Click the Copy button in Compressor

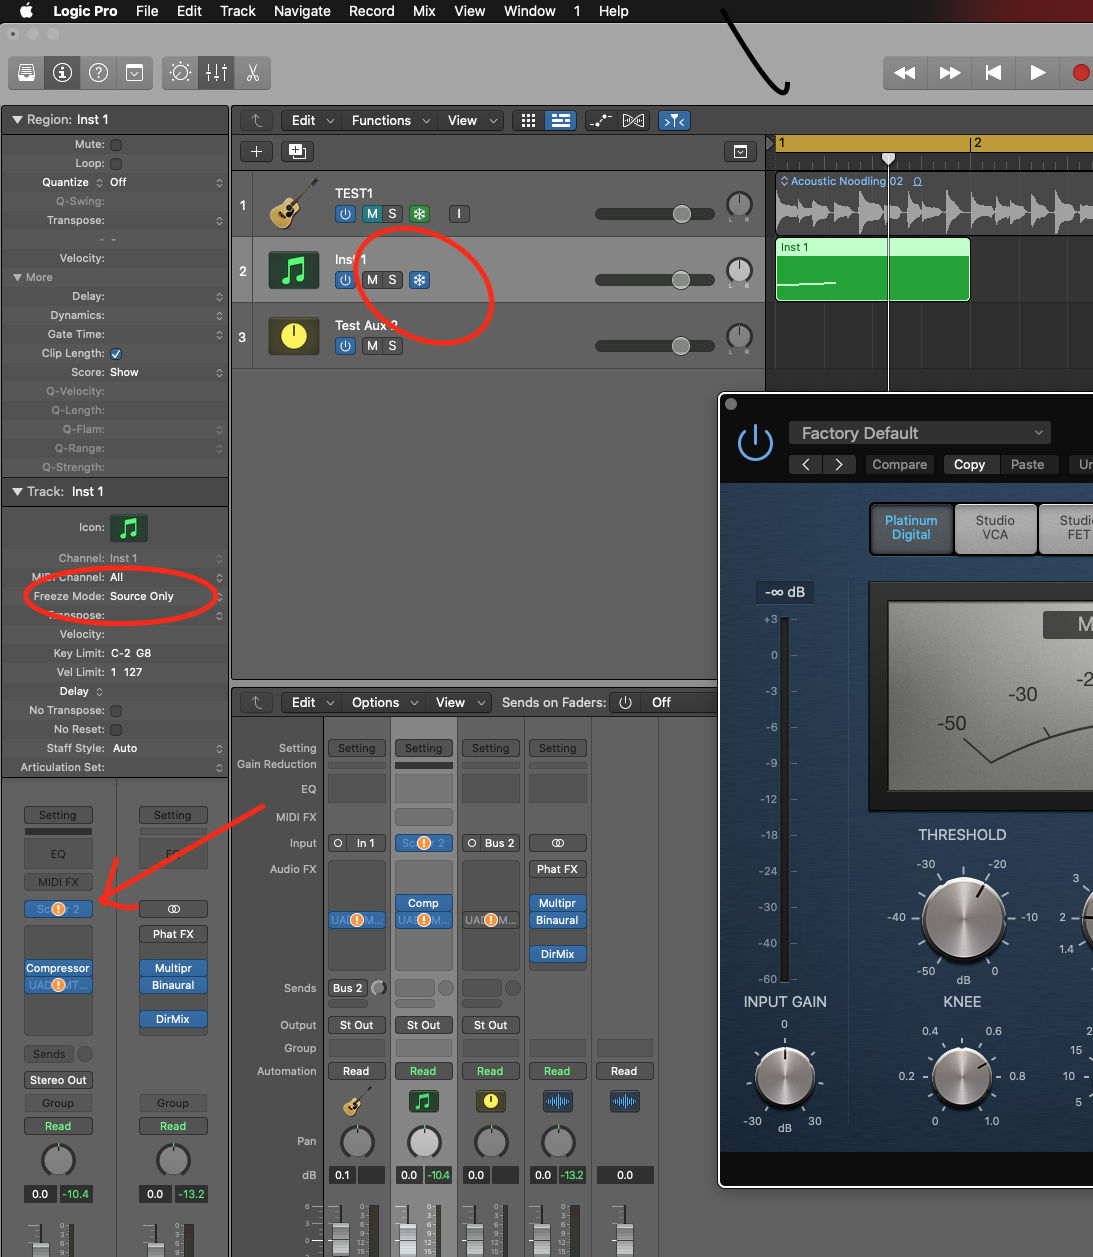click(x=969, y=464)
